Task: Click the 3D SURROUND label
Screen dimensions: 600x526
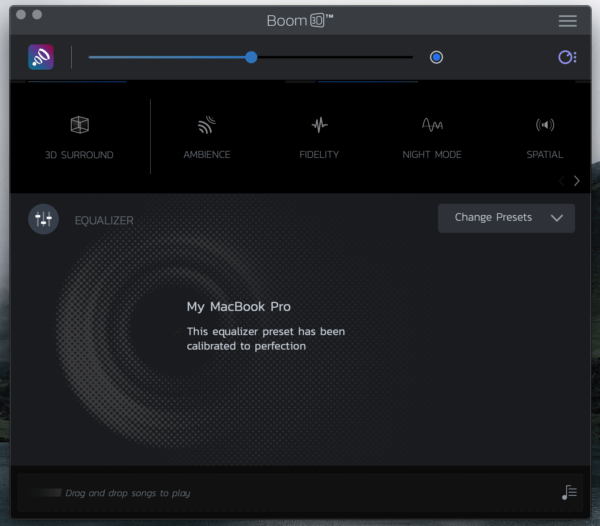Action: point(79,155)
